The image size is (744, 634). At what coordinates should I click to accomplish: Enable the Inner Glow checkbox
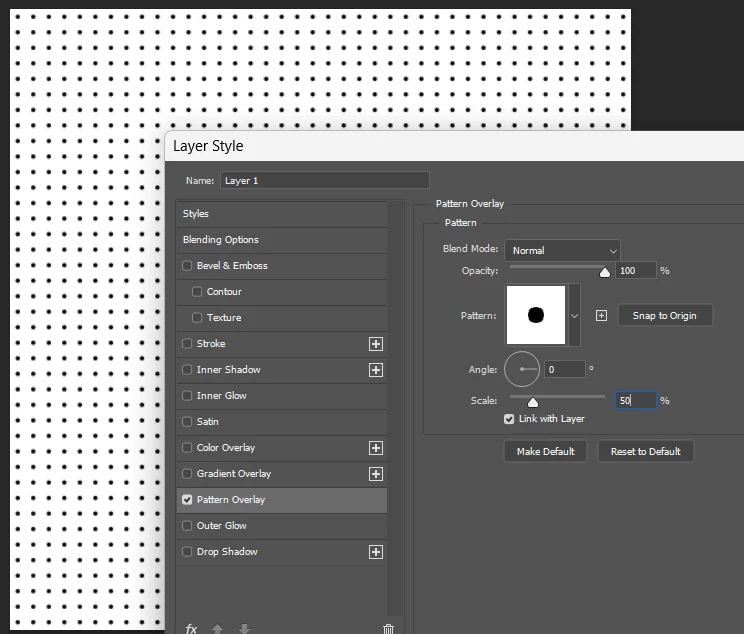pos(187,396)
